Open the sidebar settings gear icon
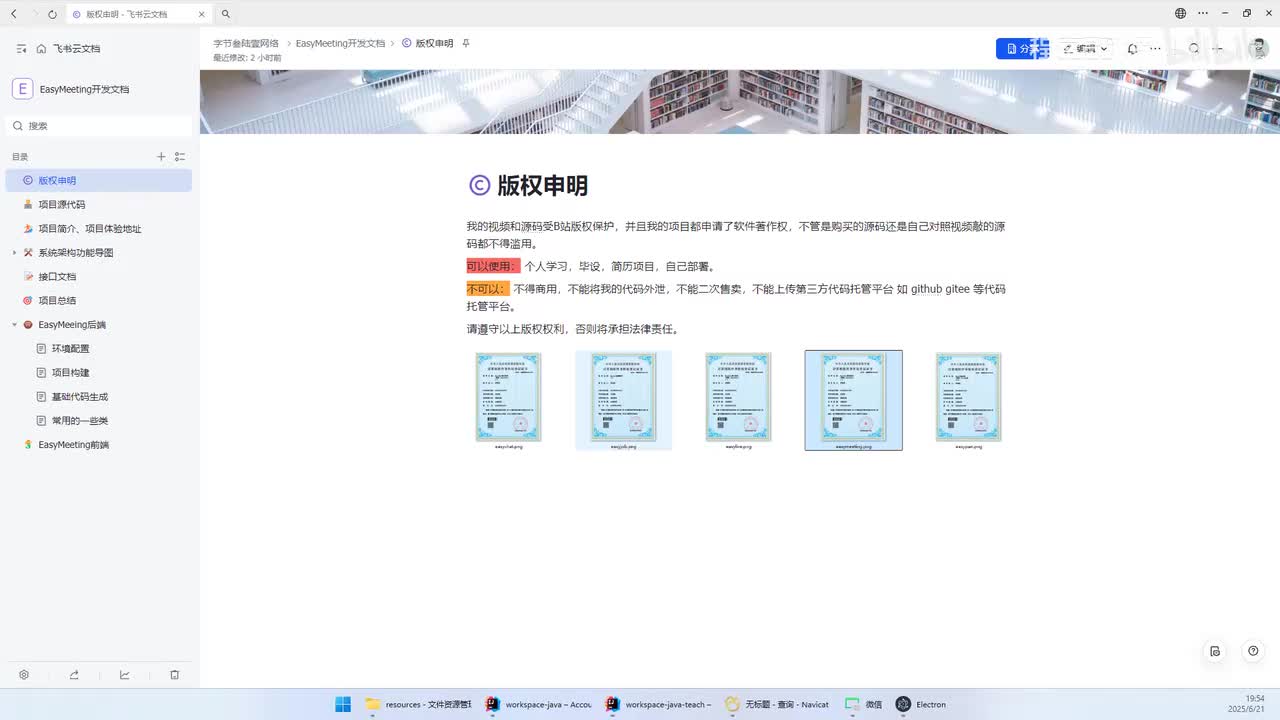Image resolution: width=1280 pixels, height=720 pixels. point(24,675)
